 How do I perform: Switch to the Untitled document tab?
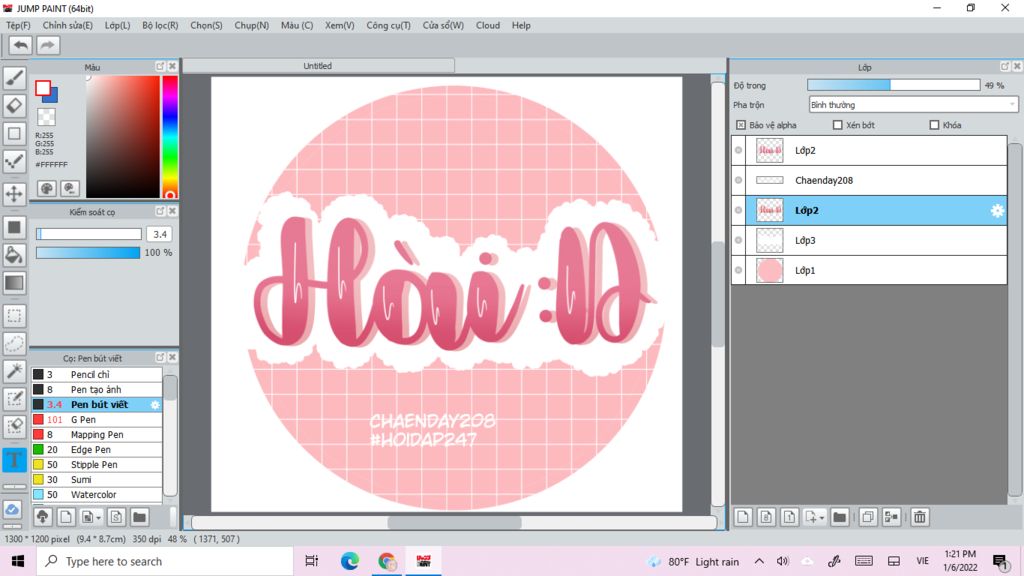point(318,66)
